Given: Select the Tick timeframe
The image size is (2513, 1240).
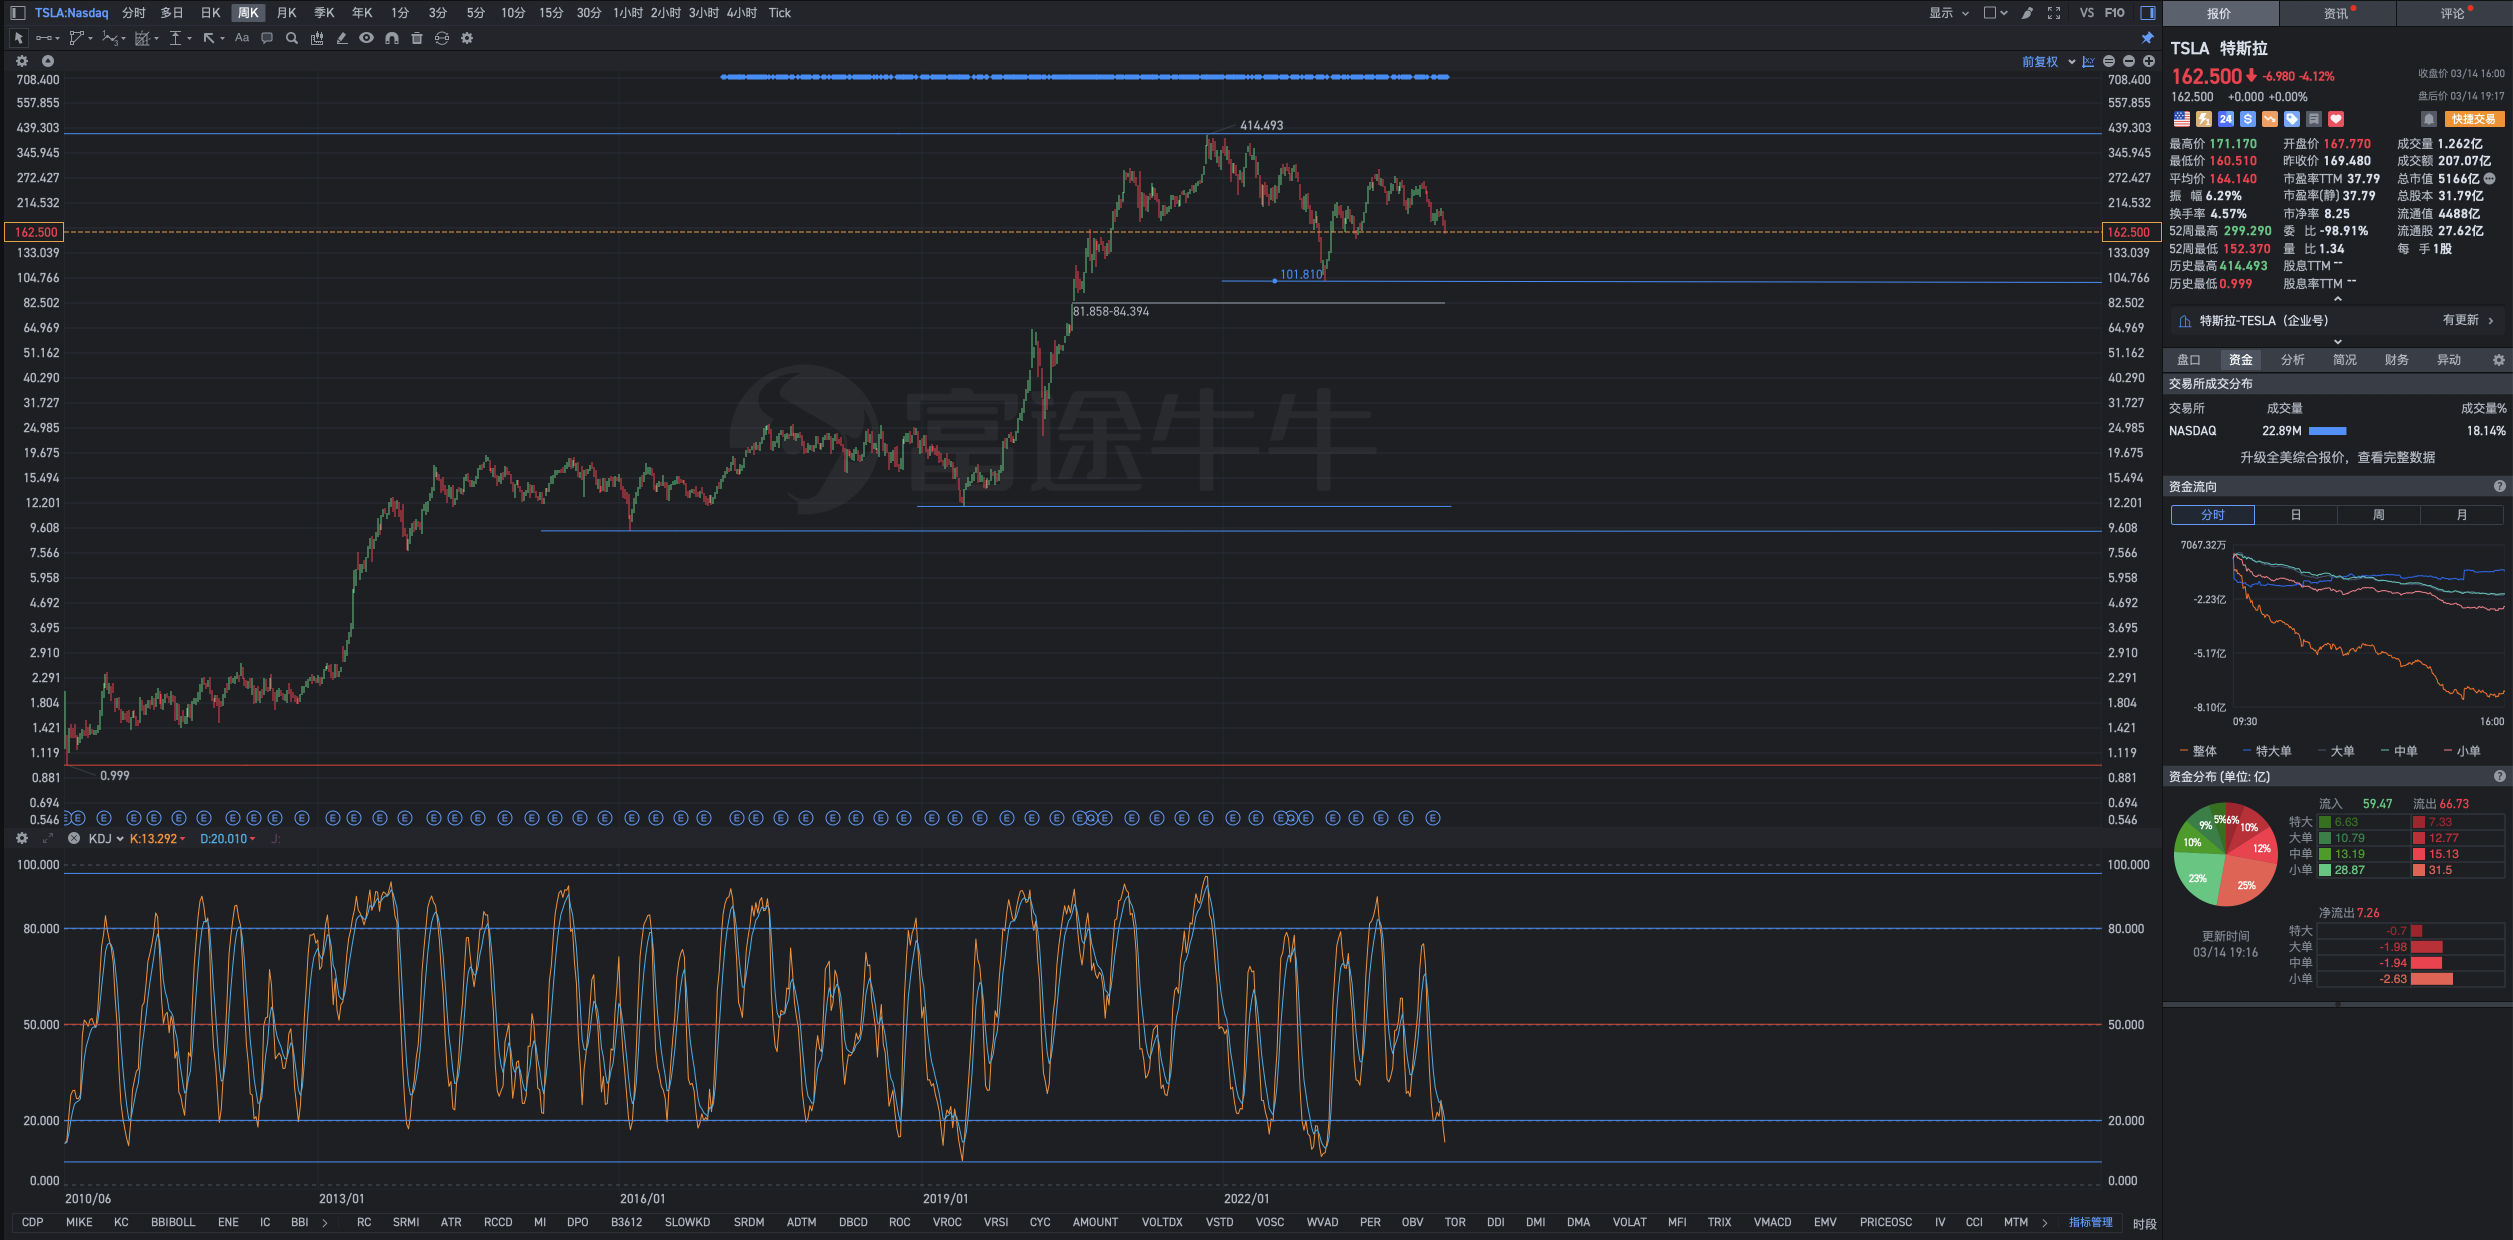Looking at the screenshot, I should (780, 13).
